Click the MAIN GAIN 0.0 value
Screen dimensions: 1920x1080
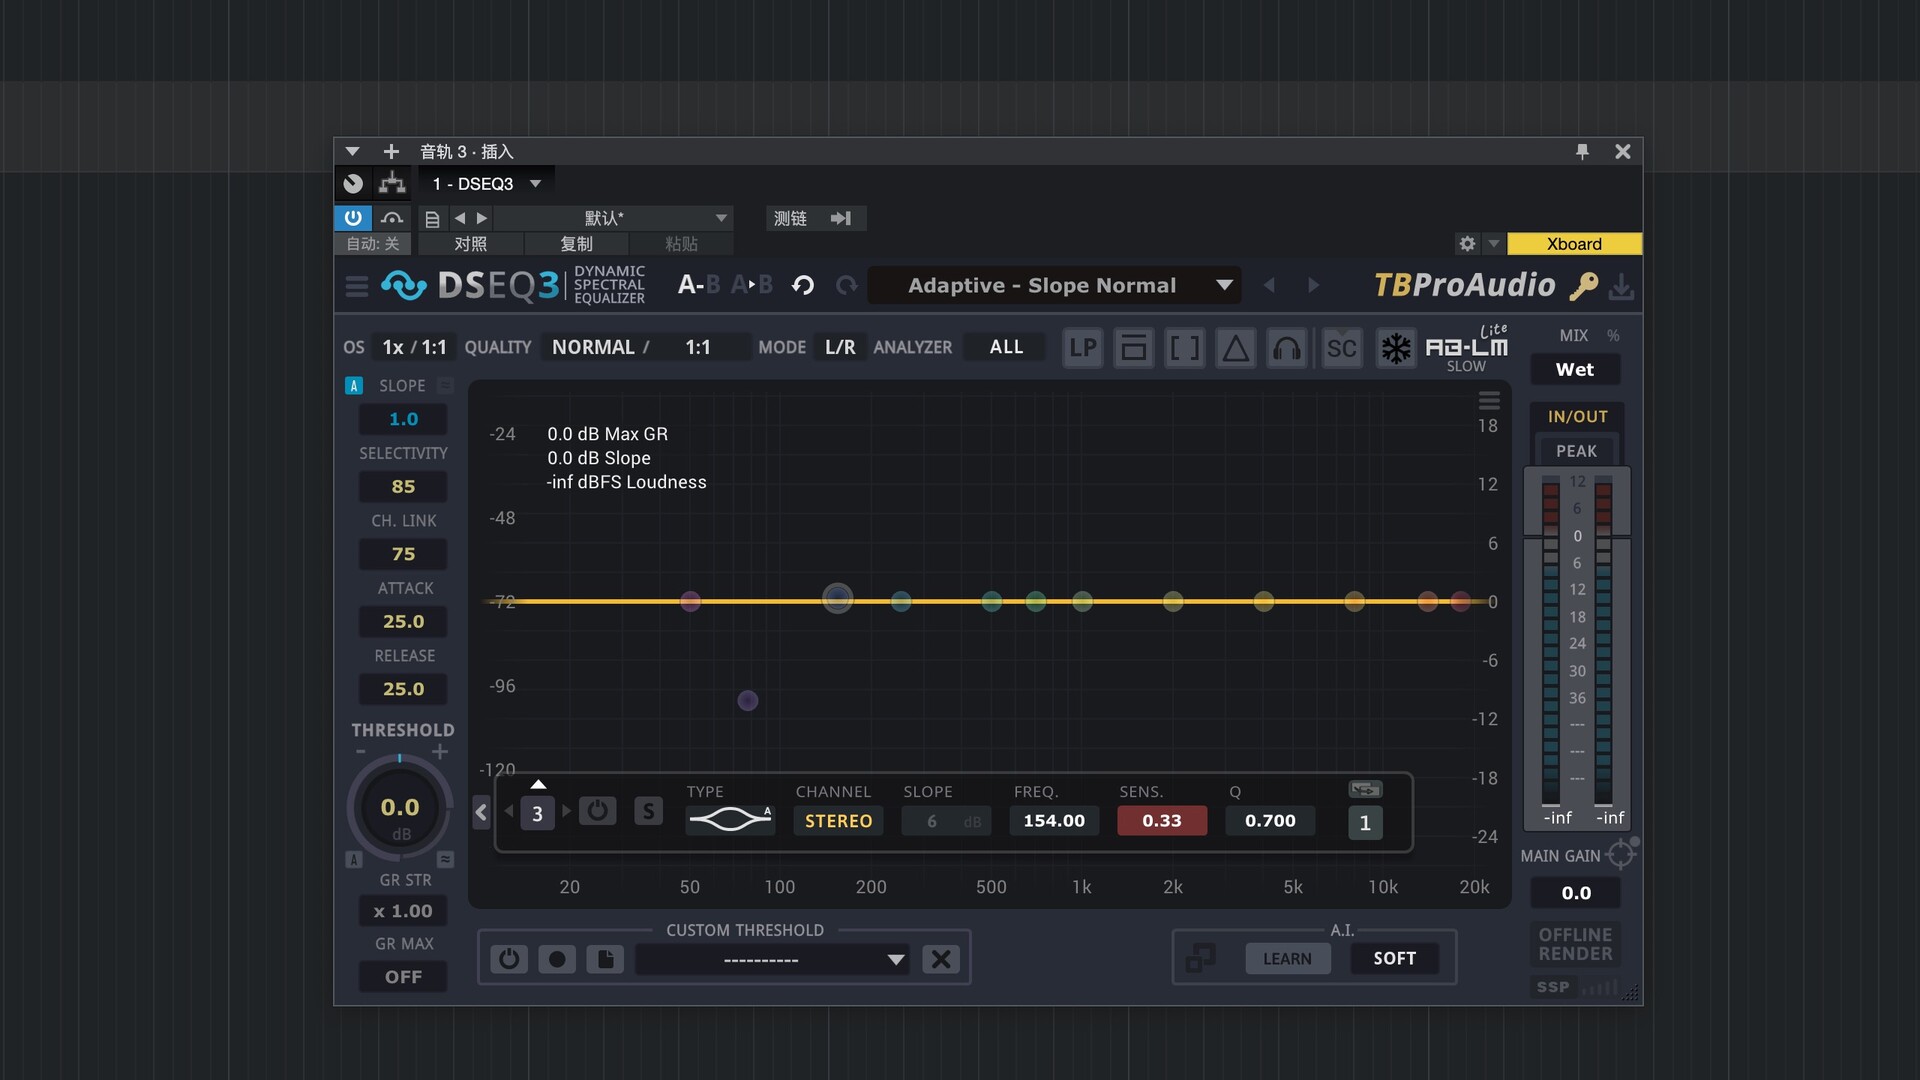click(x=1576, y=893)
